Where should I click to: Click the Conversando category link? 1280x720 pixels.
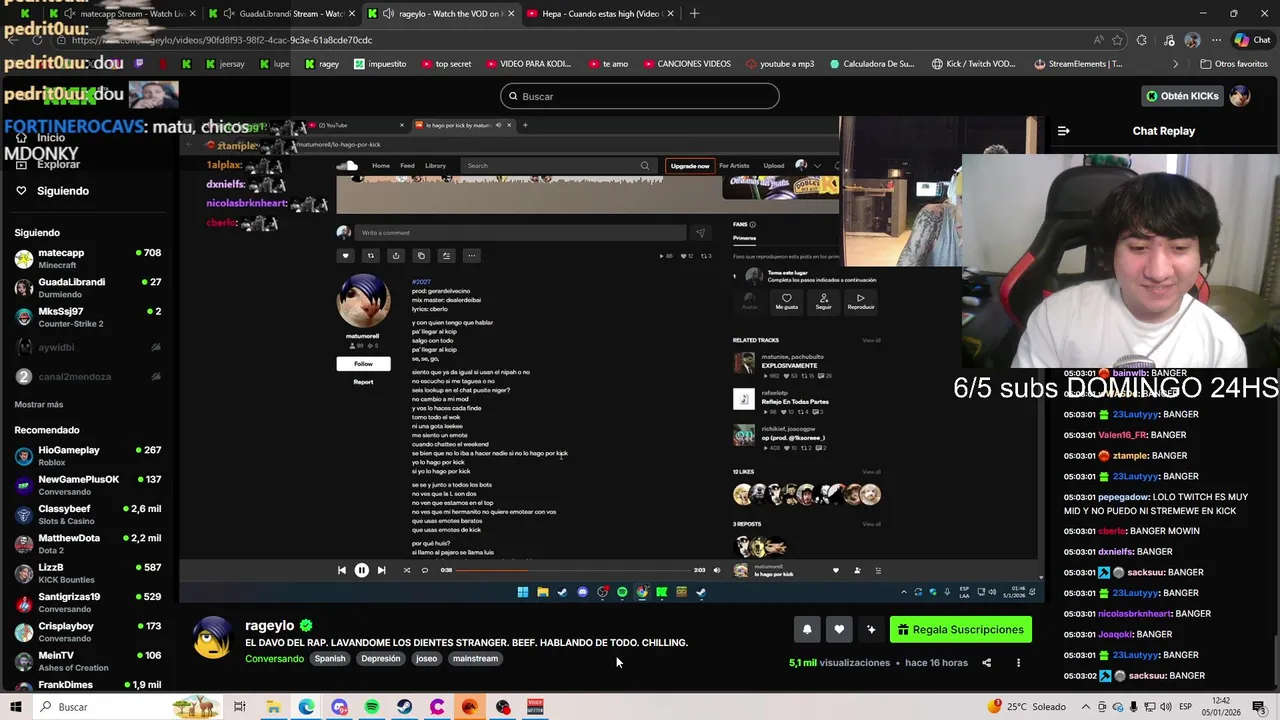click(274, 659)
